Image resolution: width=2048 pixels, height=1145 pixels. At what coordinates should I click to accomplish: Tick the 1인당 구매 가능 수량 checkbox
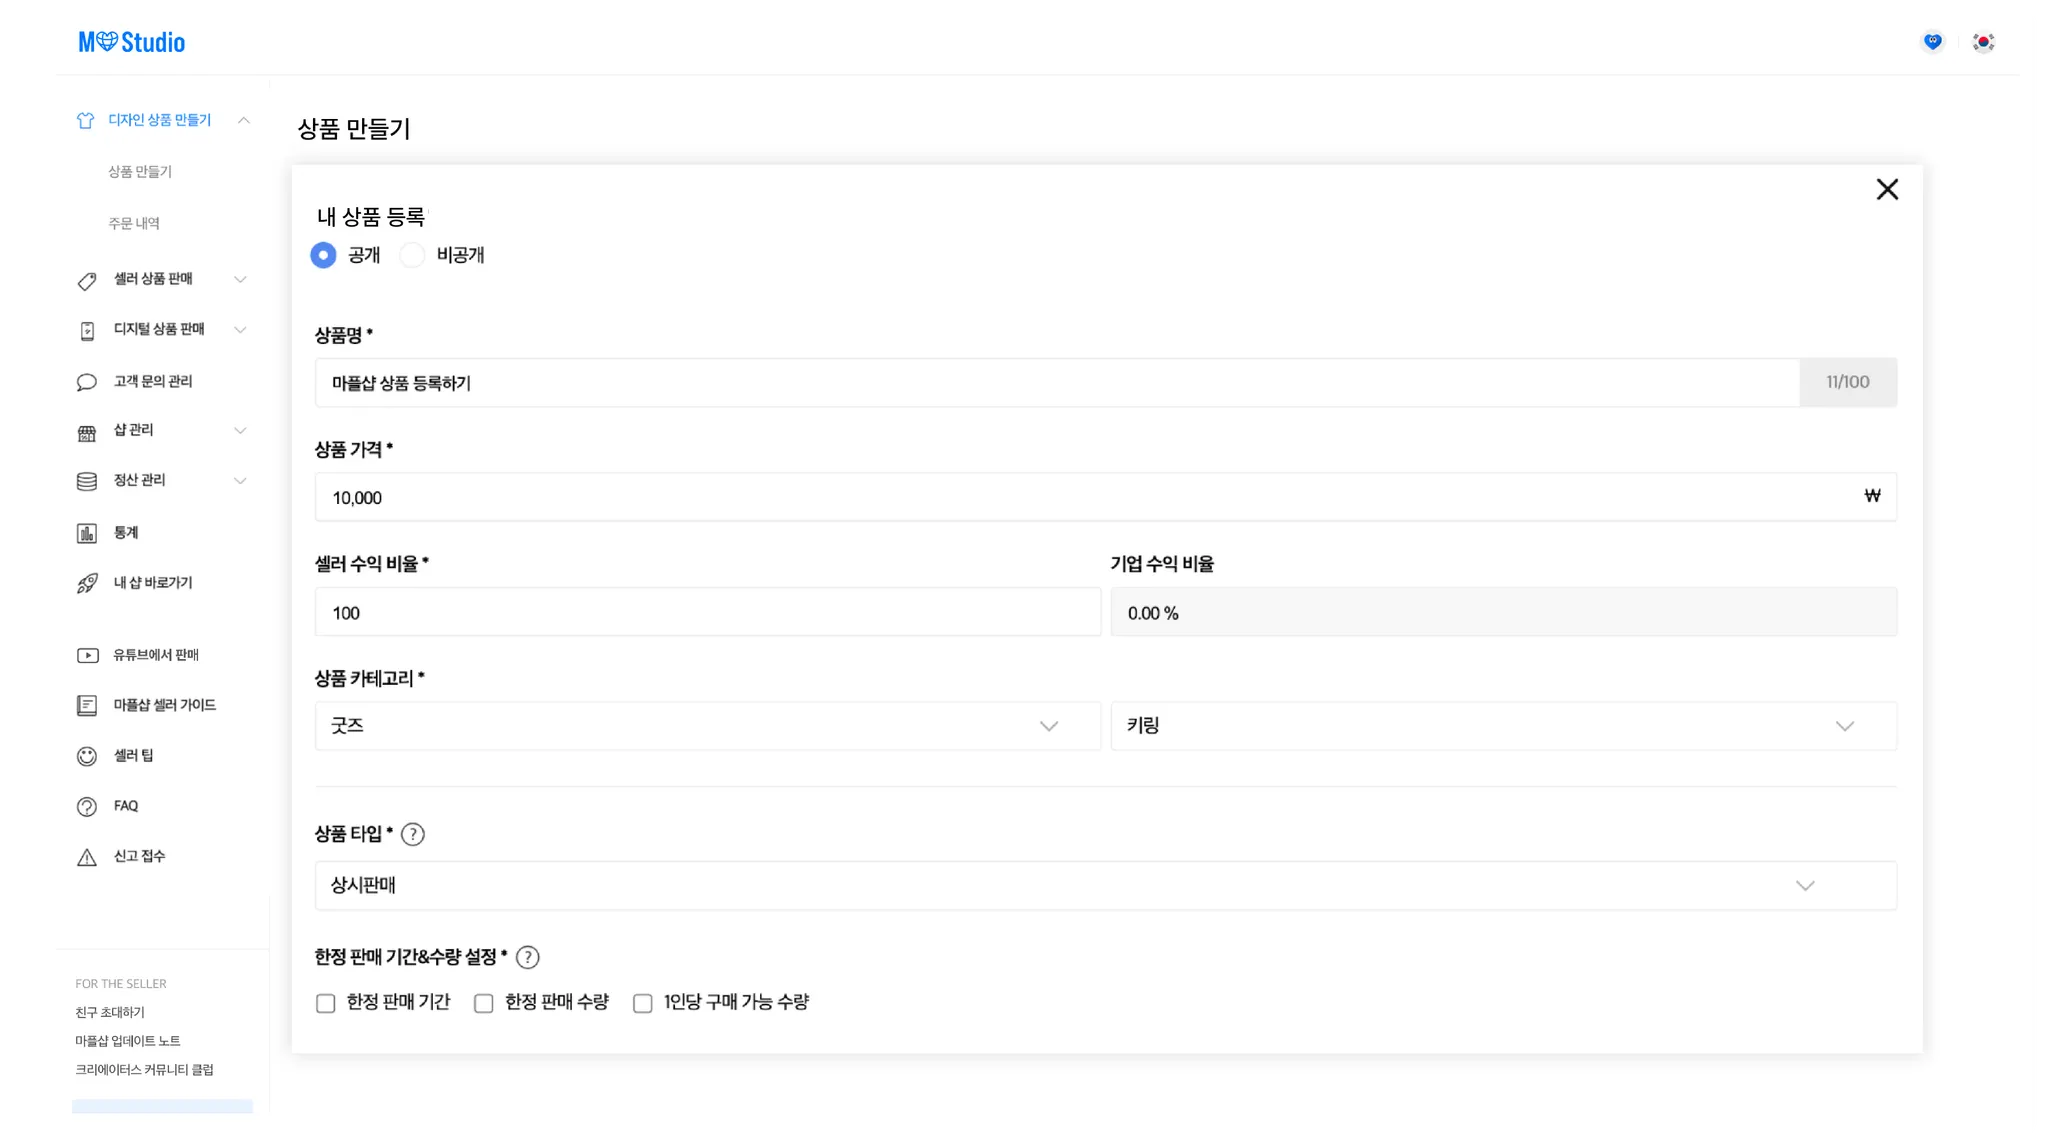click(643, 1003)
